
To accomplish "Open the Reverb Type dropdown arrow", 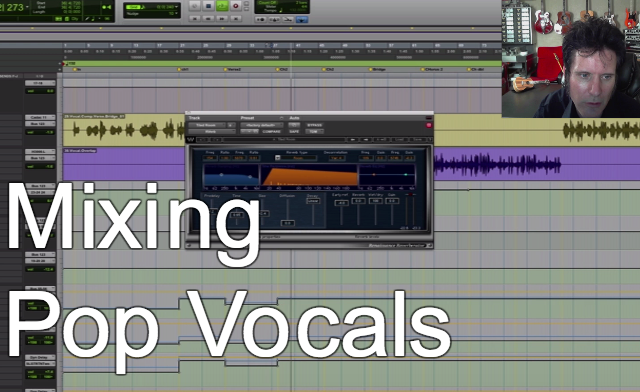I will tap(278, 158).
